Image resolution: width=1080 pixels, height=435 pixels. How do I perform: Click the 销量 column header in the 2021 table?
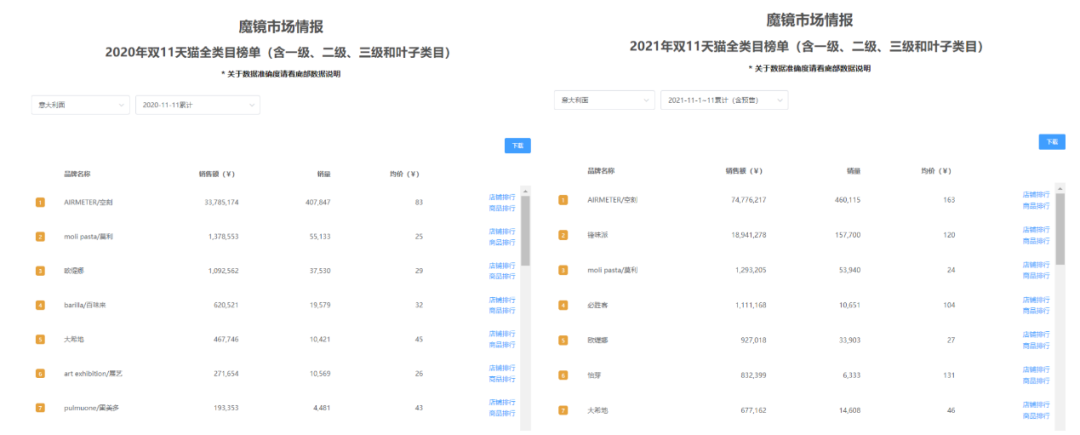(x=854, y=171)
